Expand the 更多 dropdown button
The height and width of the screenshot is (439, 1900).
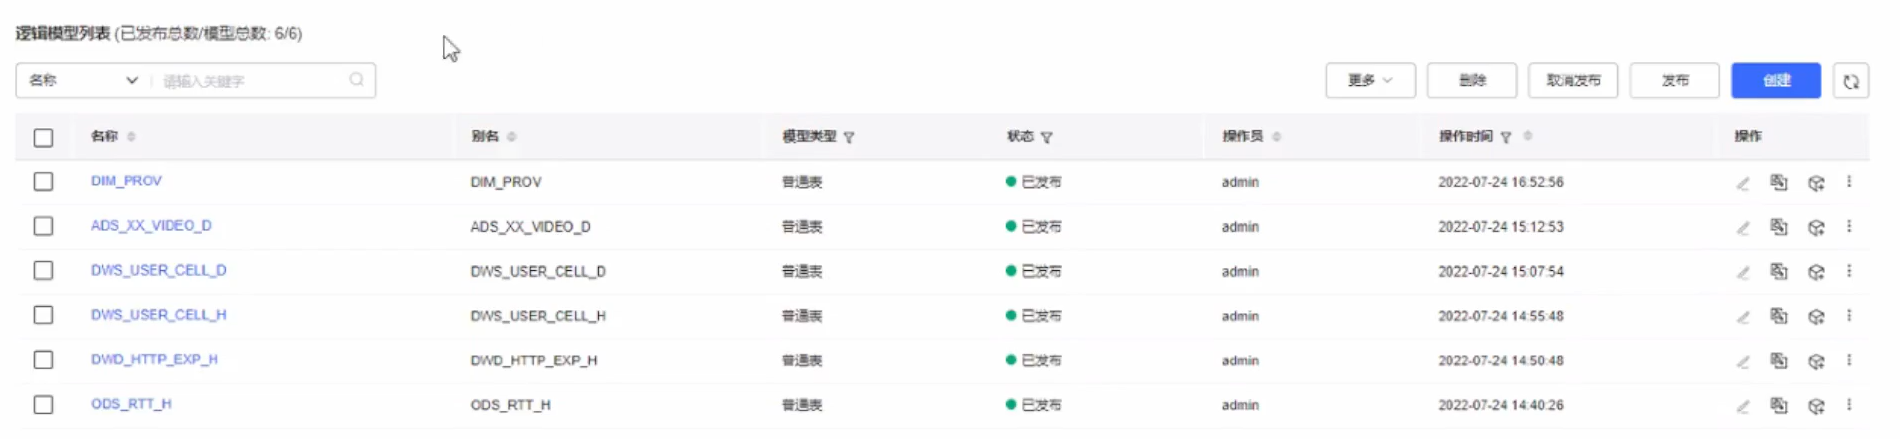pos(1370,80)
